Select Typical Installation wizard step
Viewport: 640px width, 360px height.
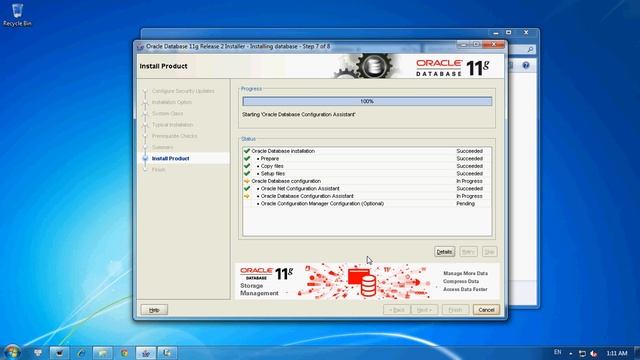pos(172,125)
